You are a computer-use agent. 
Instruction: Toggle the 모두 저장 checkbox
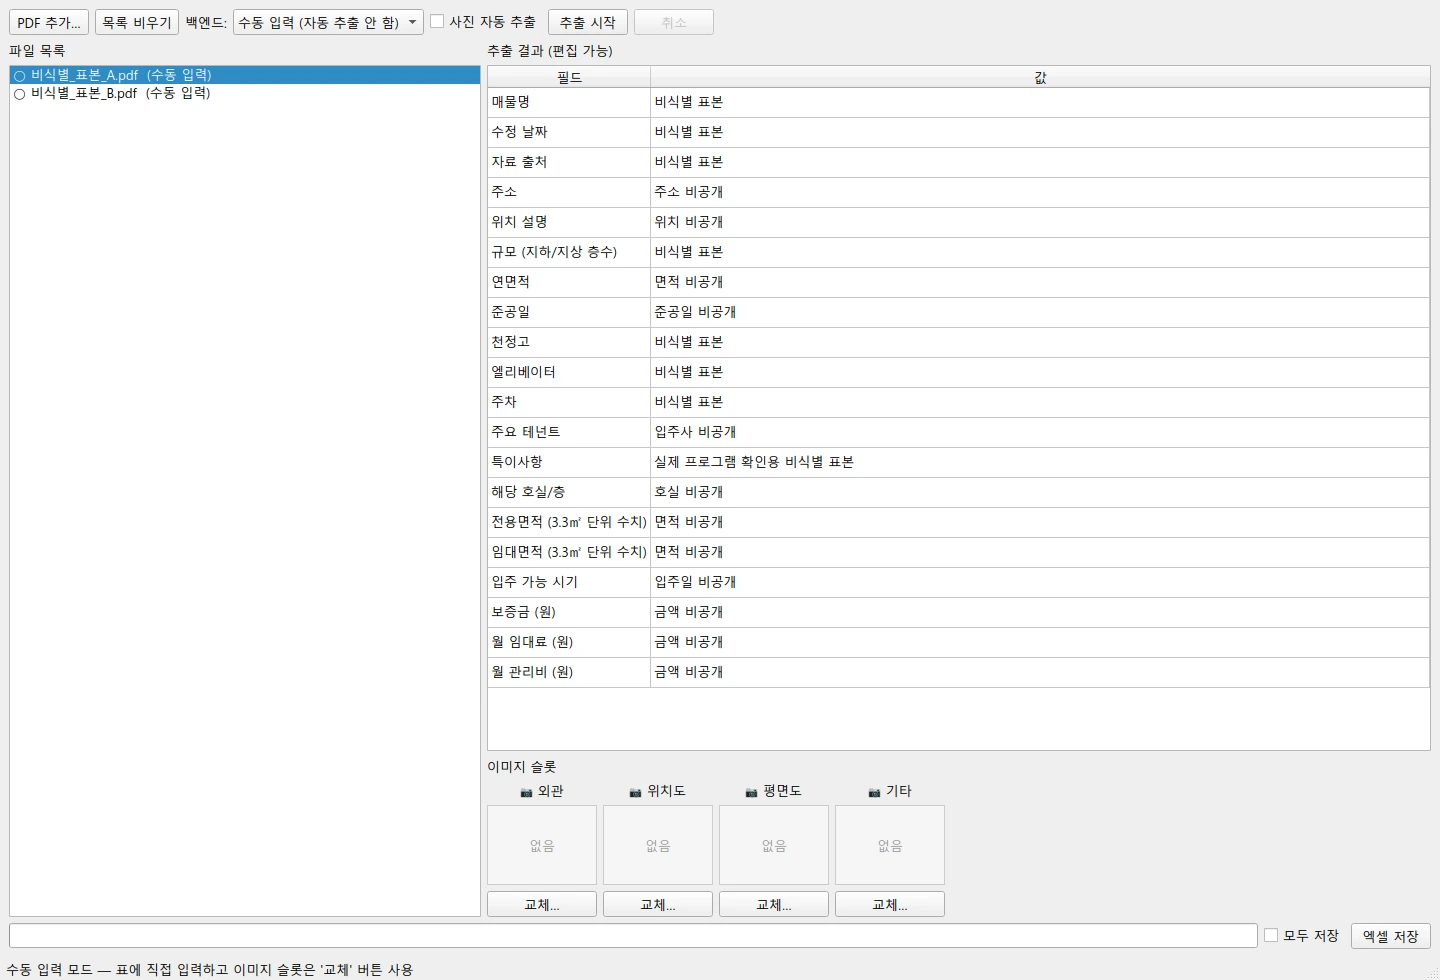(x=1271, y=935)
